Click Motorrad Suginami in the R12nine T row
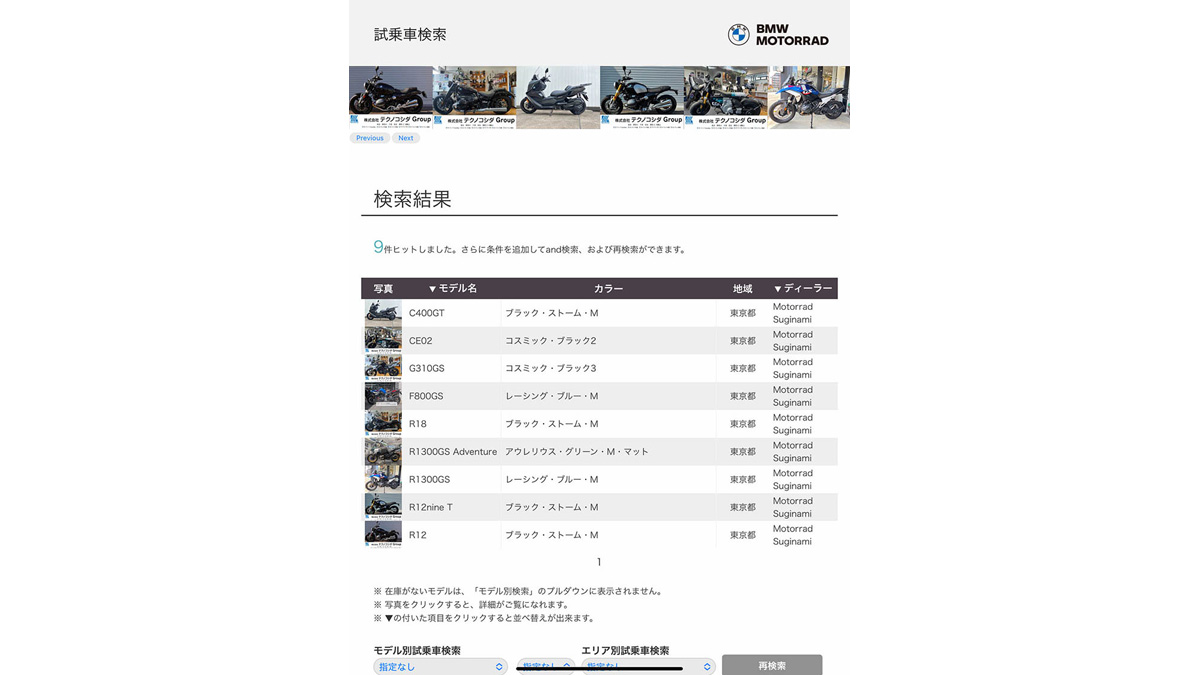The height and width of the screenshot is (675, 1200). pyautogui.click(x=793, y=507)
